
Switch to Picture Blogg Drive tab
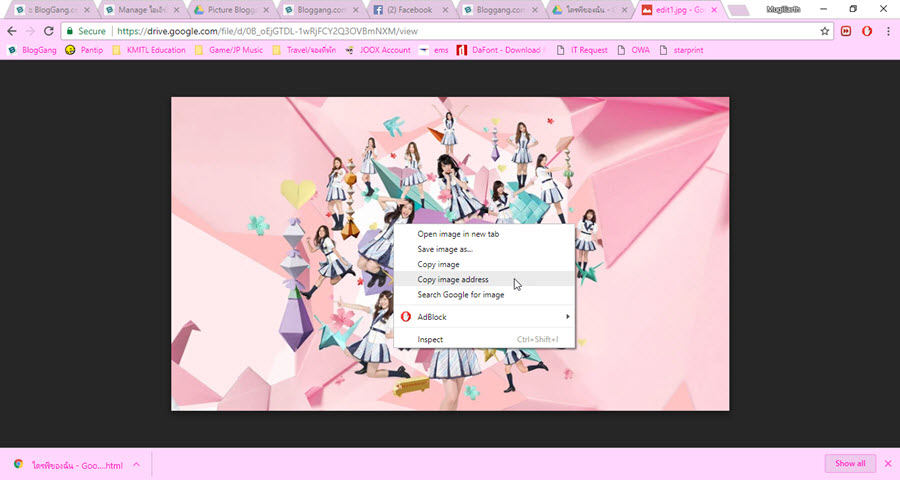pyautogui.click(x=232, y=10)
